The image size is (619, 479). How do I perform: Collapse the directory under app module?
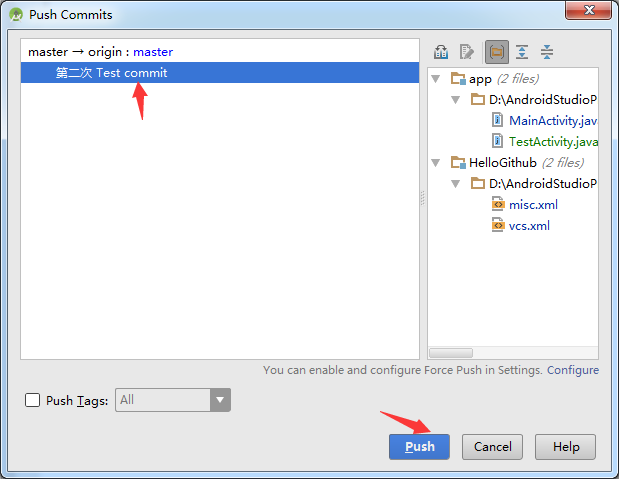(456, 100)
